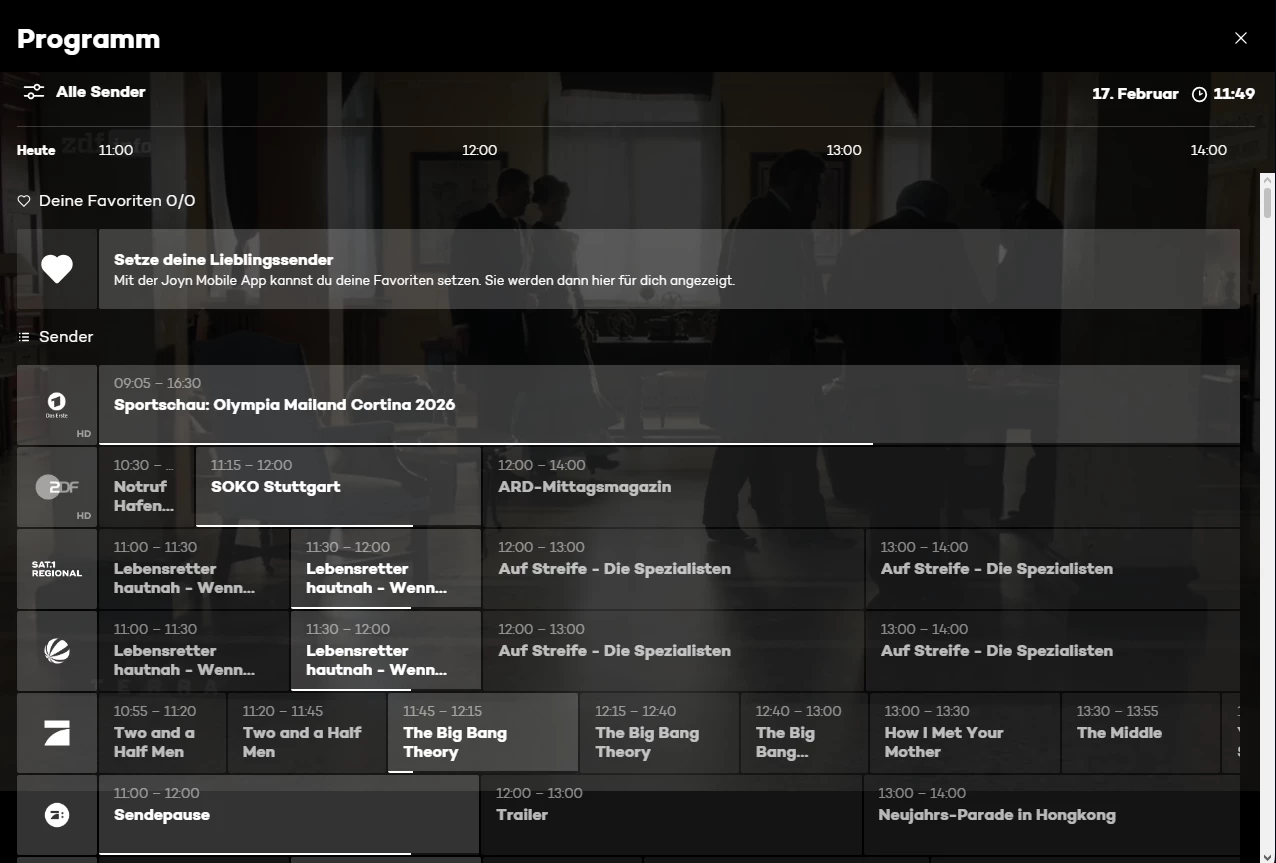The height and width of the screenshot is (863, 1276).
Task: Select the Sendepause programme
Action: [289, 815]
